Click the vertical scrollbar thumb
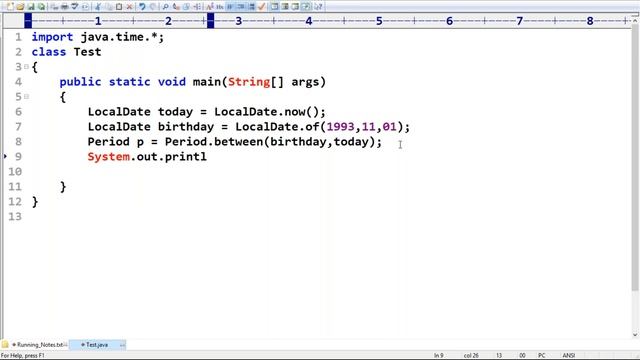 pos(635,157)
